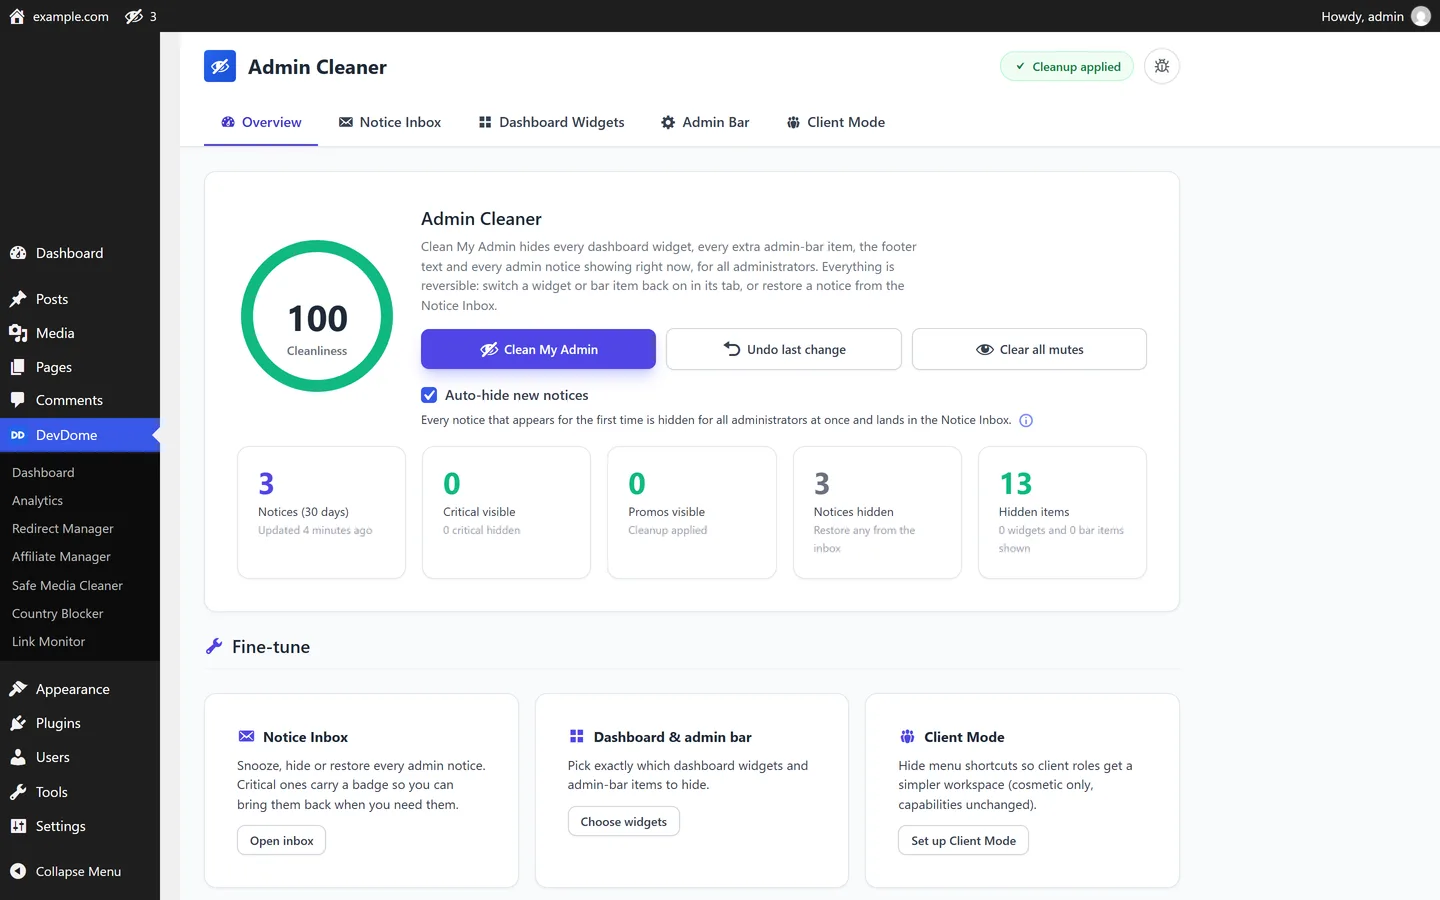This screenshot has height=900, width=1440.
Task: Open Country Blocker submenu item
Action: click(x=57, y=613)
